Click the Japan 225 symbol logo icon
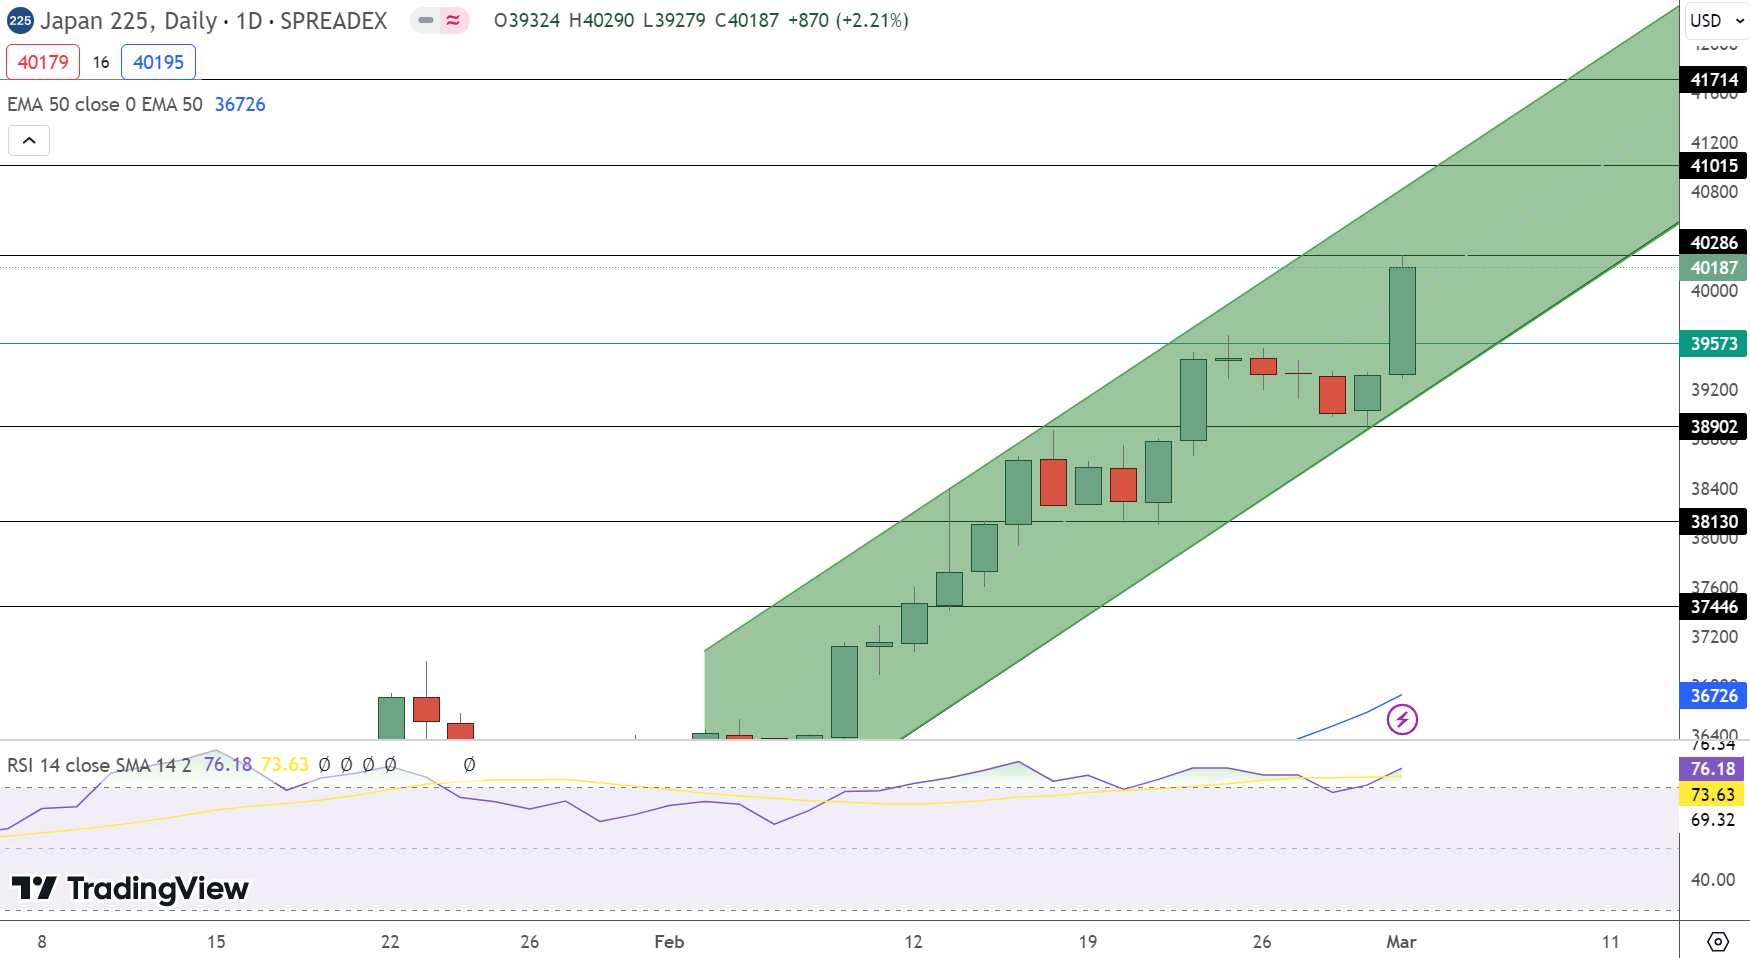 tap(20, 20)
